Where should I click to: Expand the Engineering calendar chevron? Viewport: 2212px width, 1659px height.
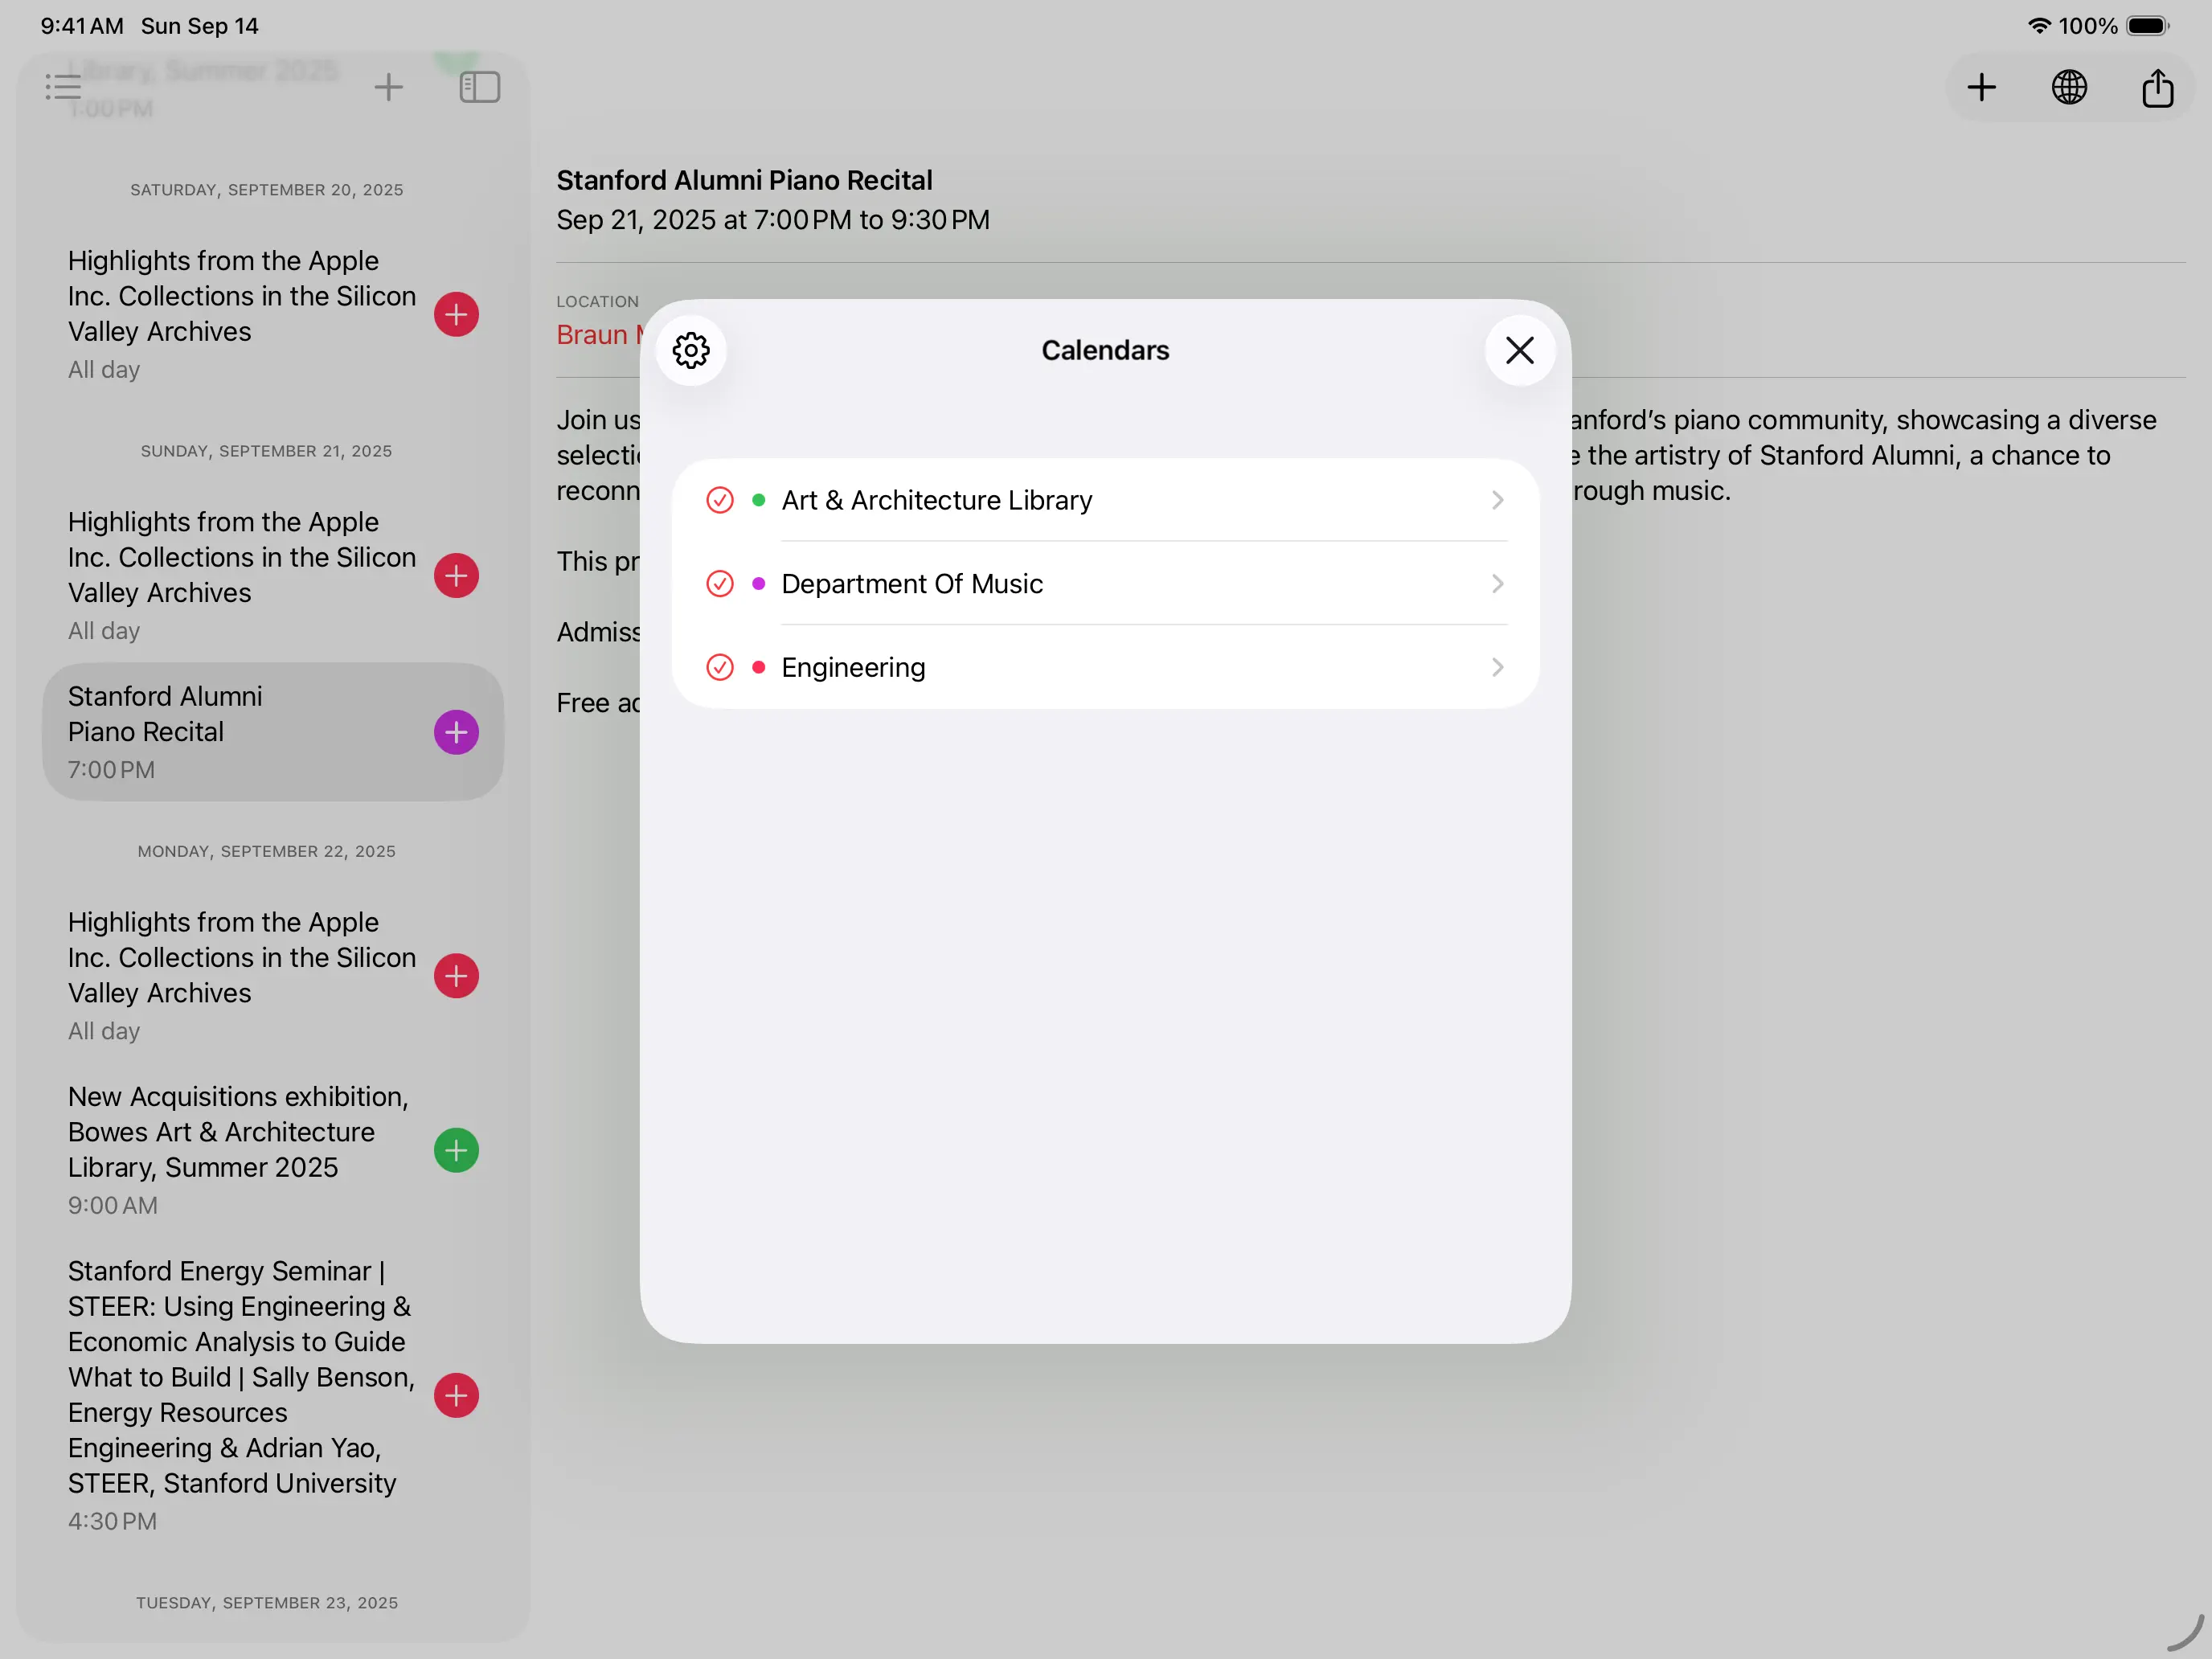[1497, 667]
